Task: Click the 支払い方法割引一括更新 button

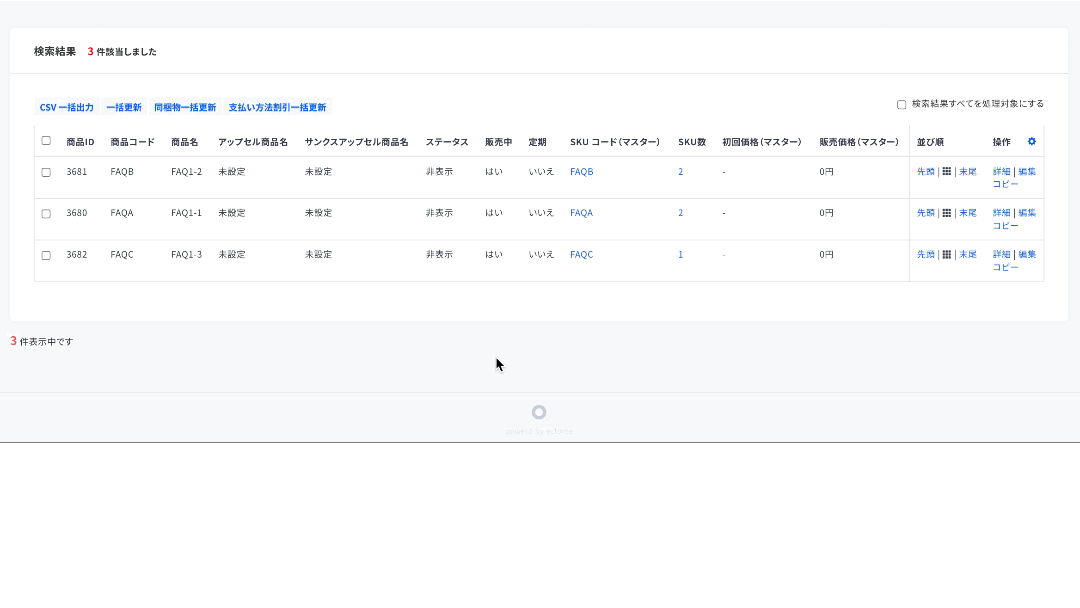Action: pos(280,106)
